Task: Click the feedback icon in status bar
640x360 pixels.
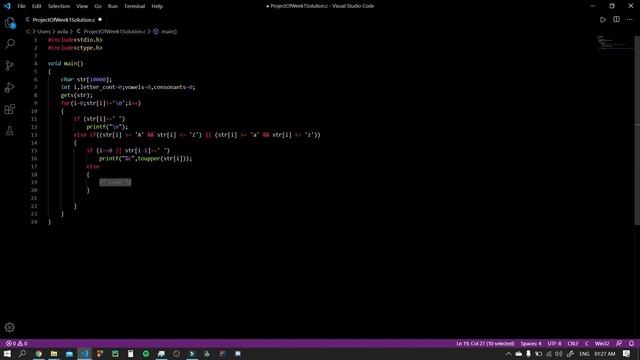Action: click(x=619, y=344)
